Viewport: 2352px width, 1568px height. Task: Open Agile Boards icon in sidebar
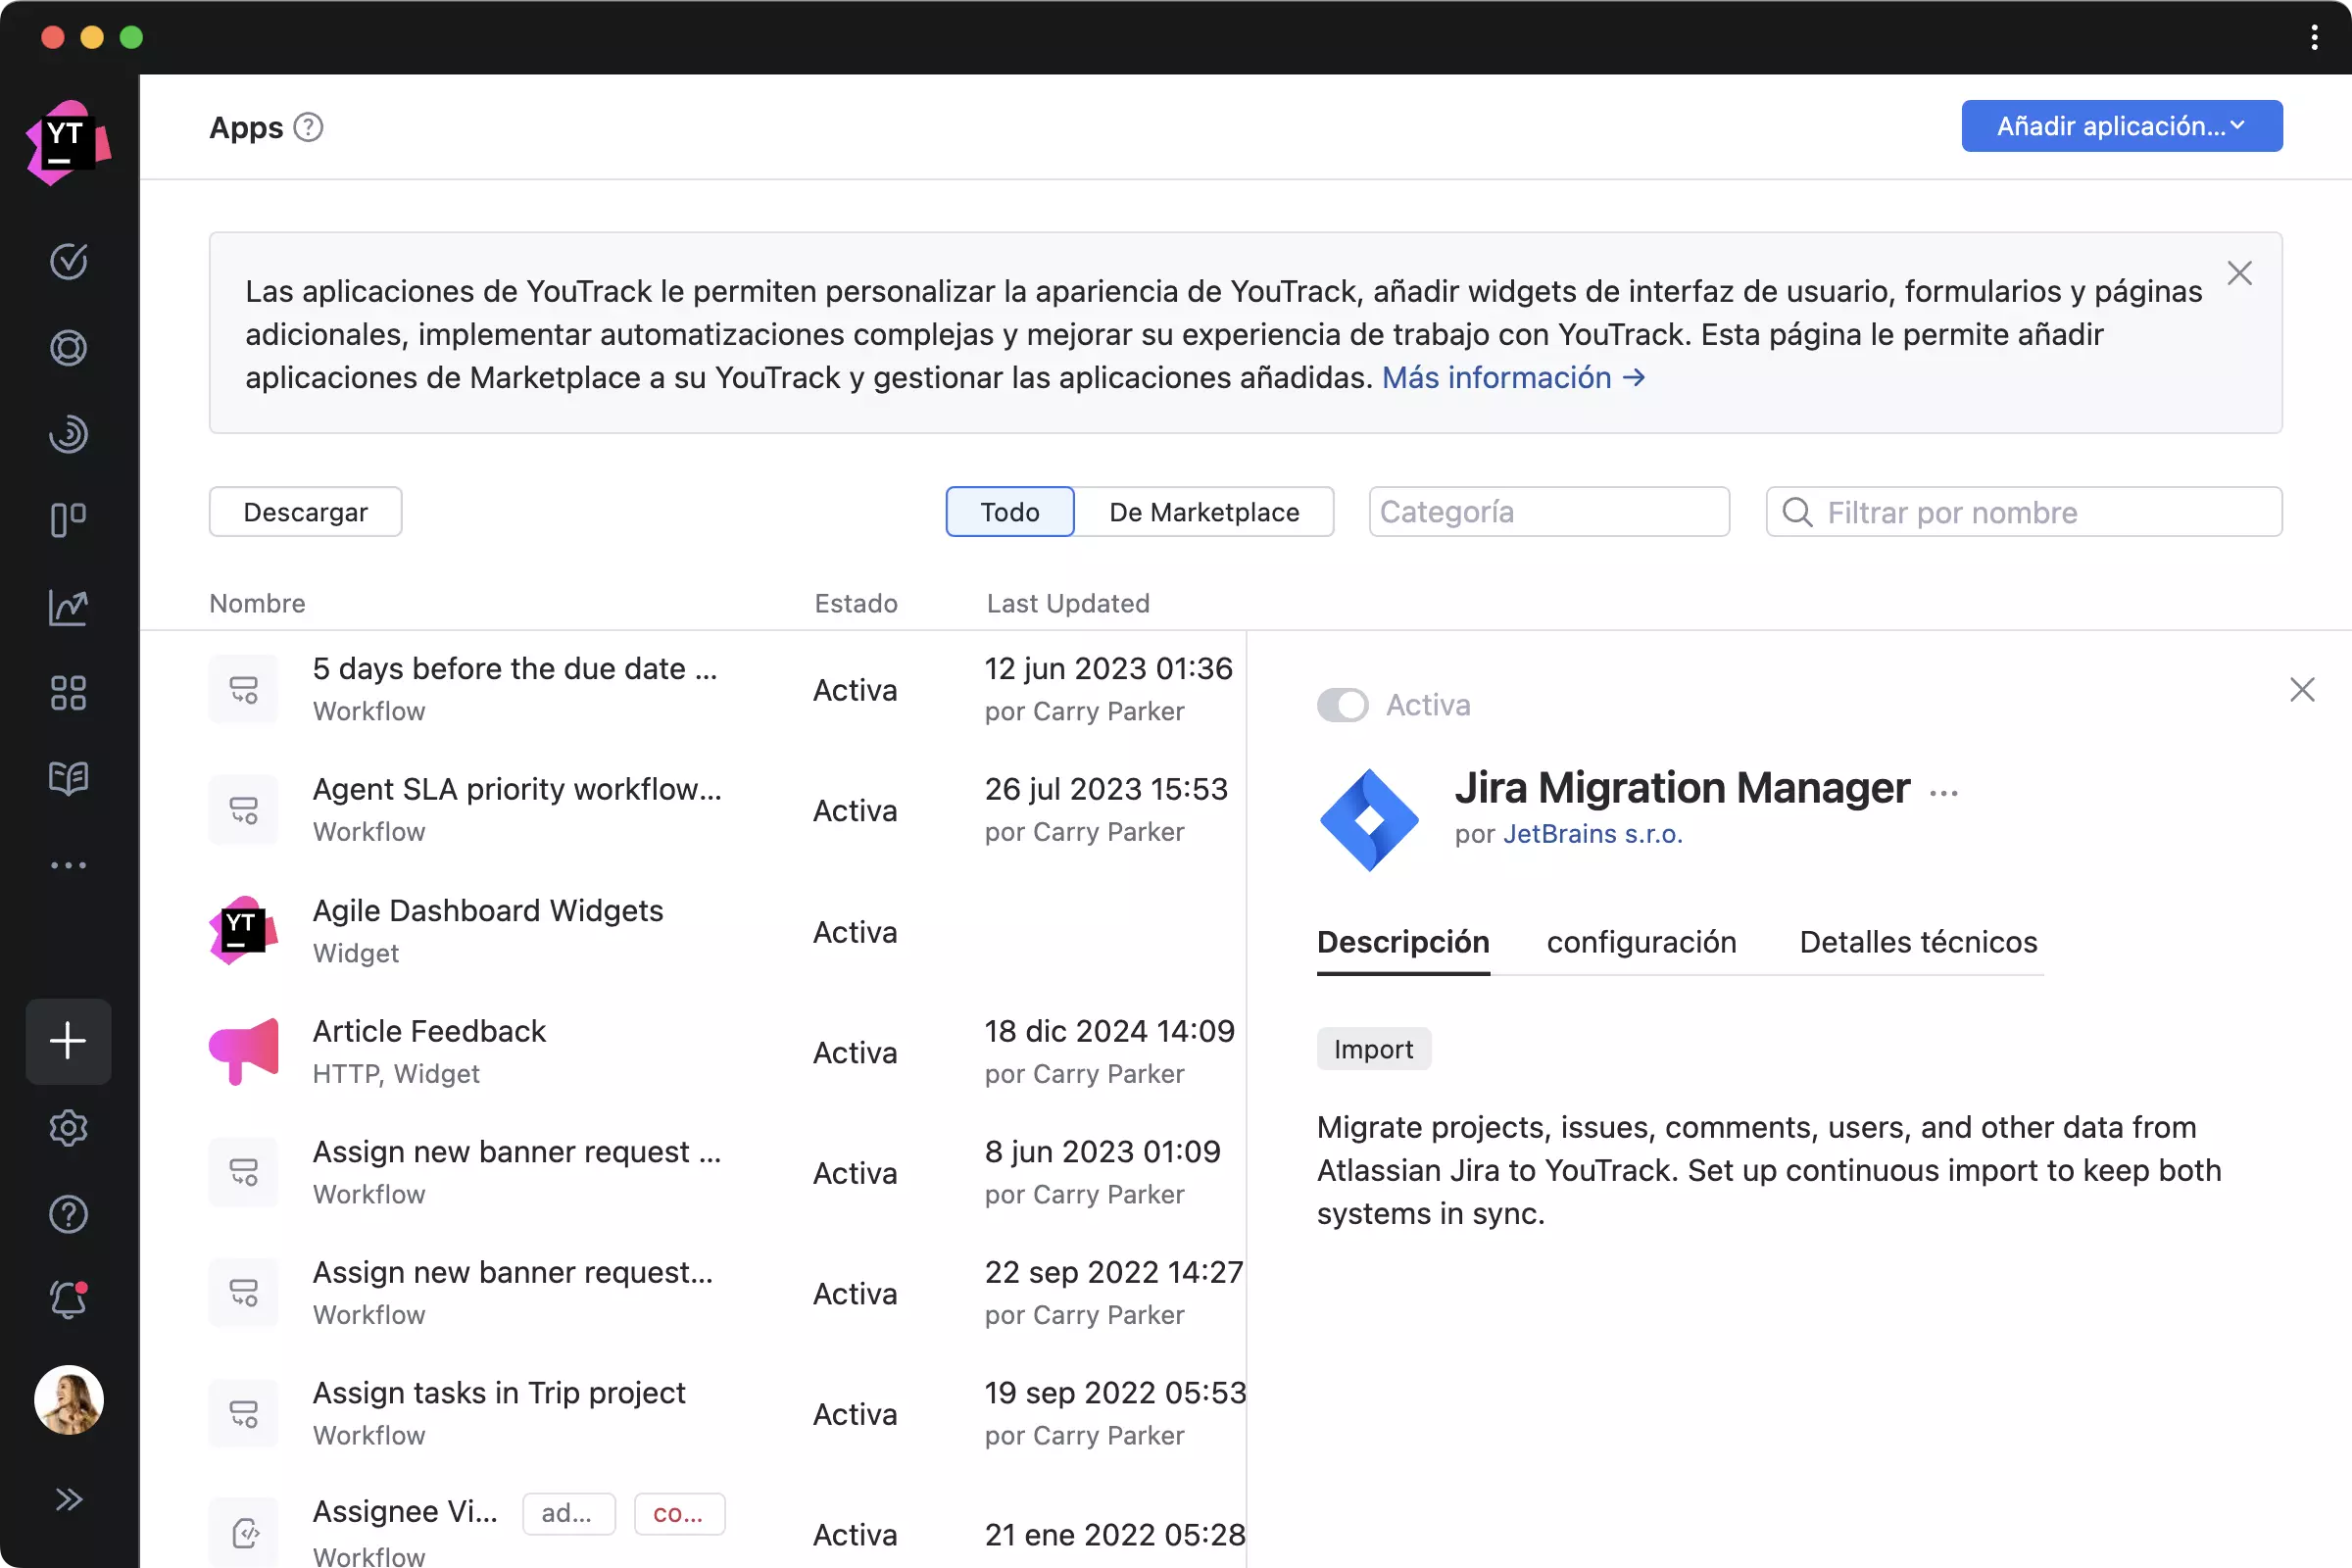pyautogui.click(x=68, y=520)
